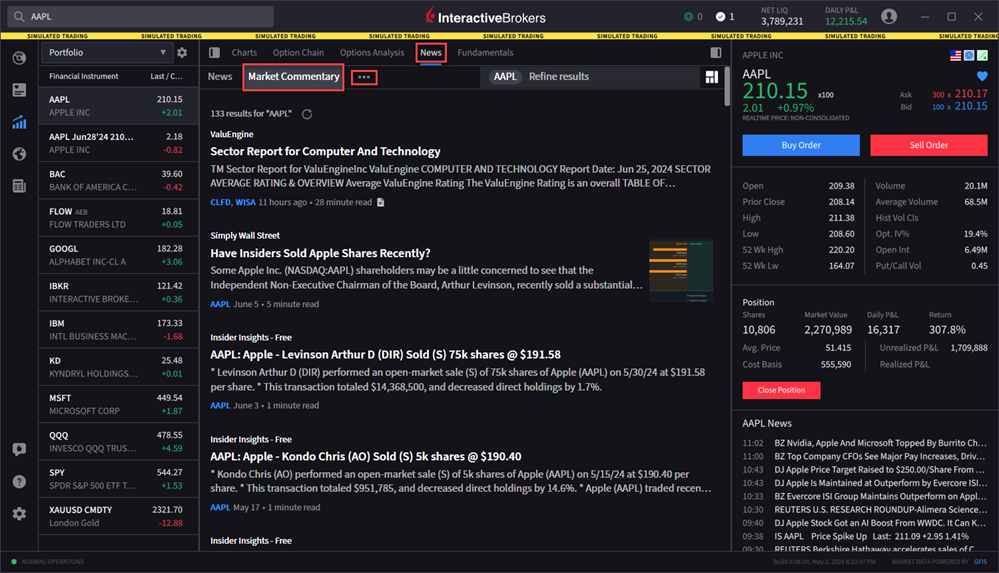Select the AAPL APPLE INC stock watchlist row
Image resolution: width=999 pixels, height=573 pixels.
(x=119, y=106)
